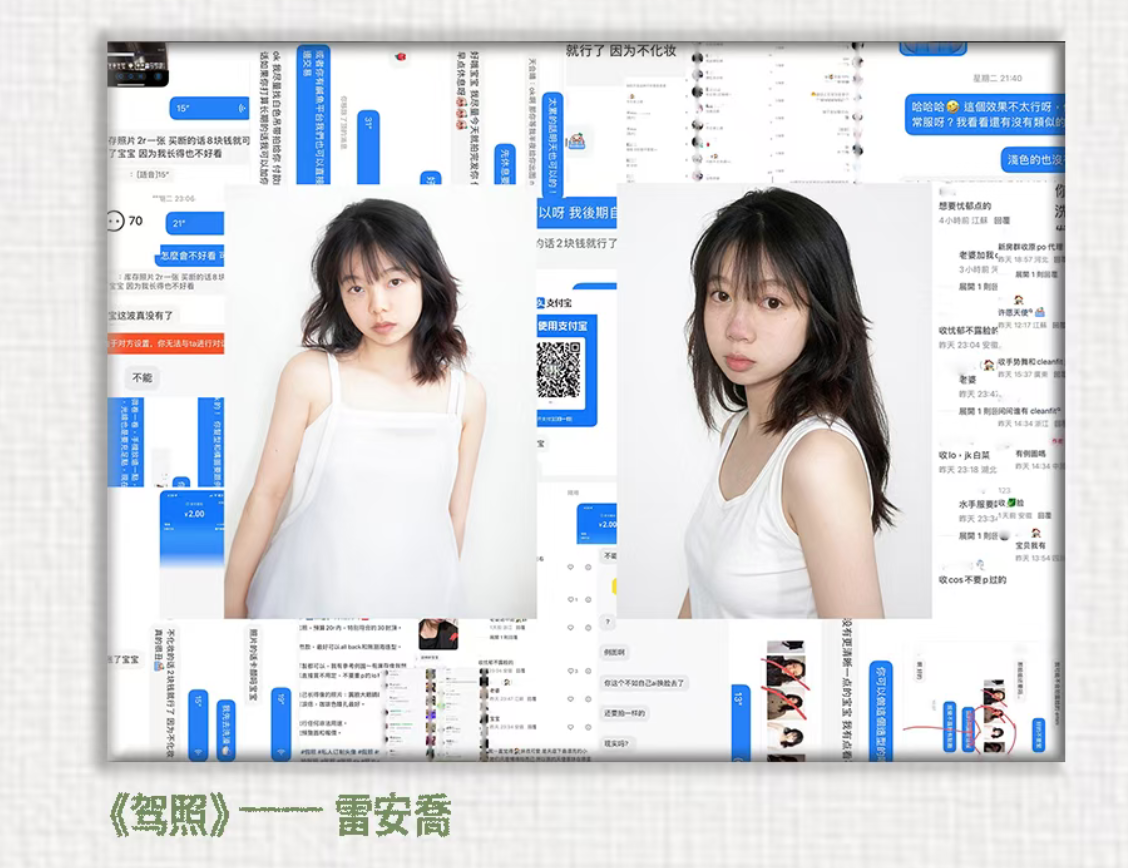Click the '怎麼會不好看' blue bubble

[x=192, y=255]
